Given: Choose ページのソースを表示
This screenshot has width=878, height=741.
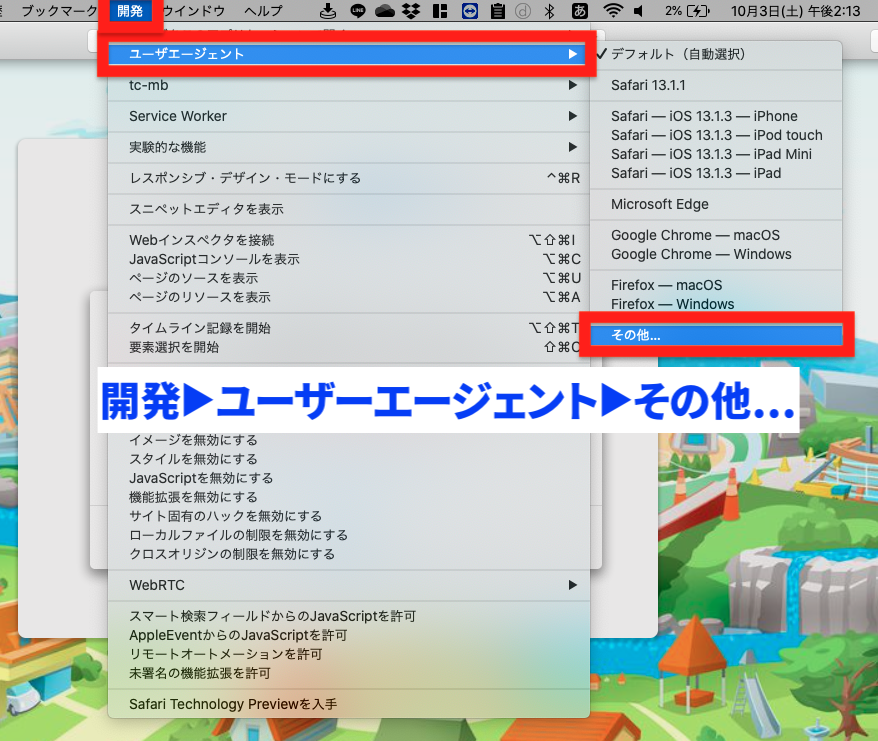Looking at the screenshot, I should tap(348, 278).
